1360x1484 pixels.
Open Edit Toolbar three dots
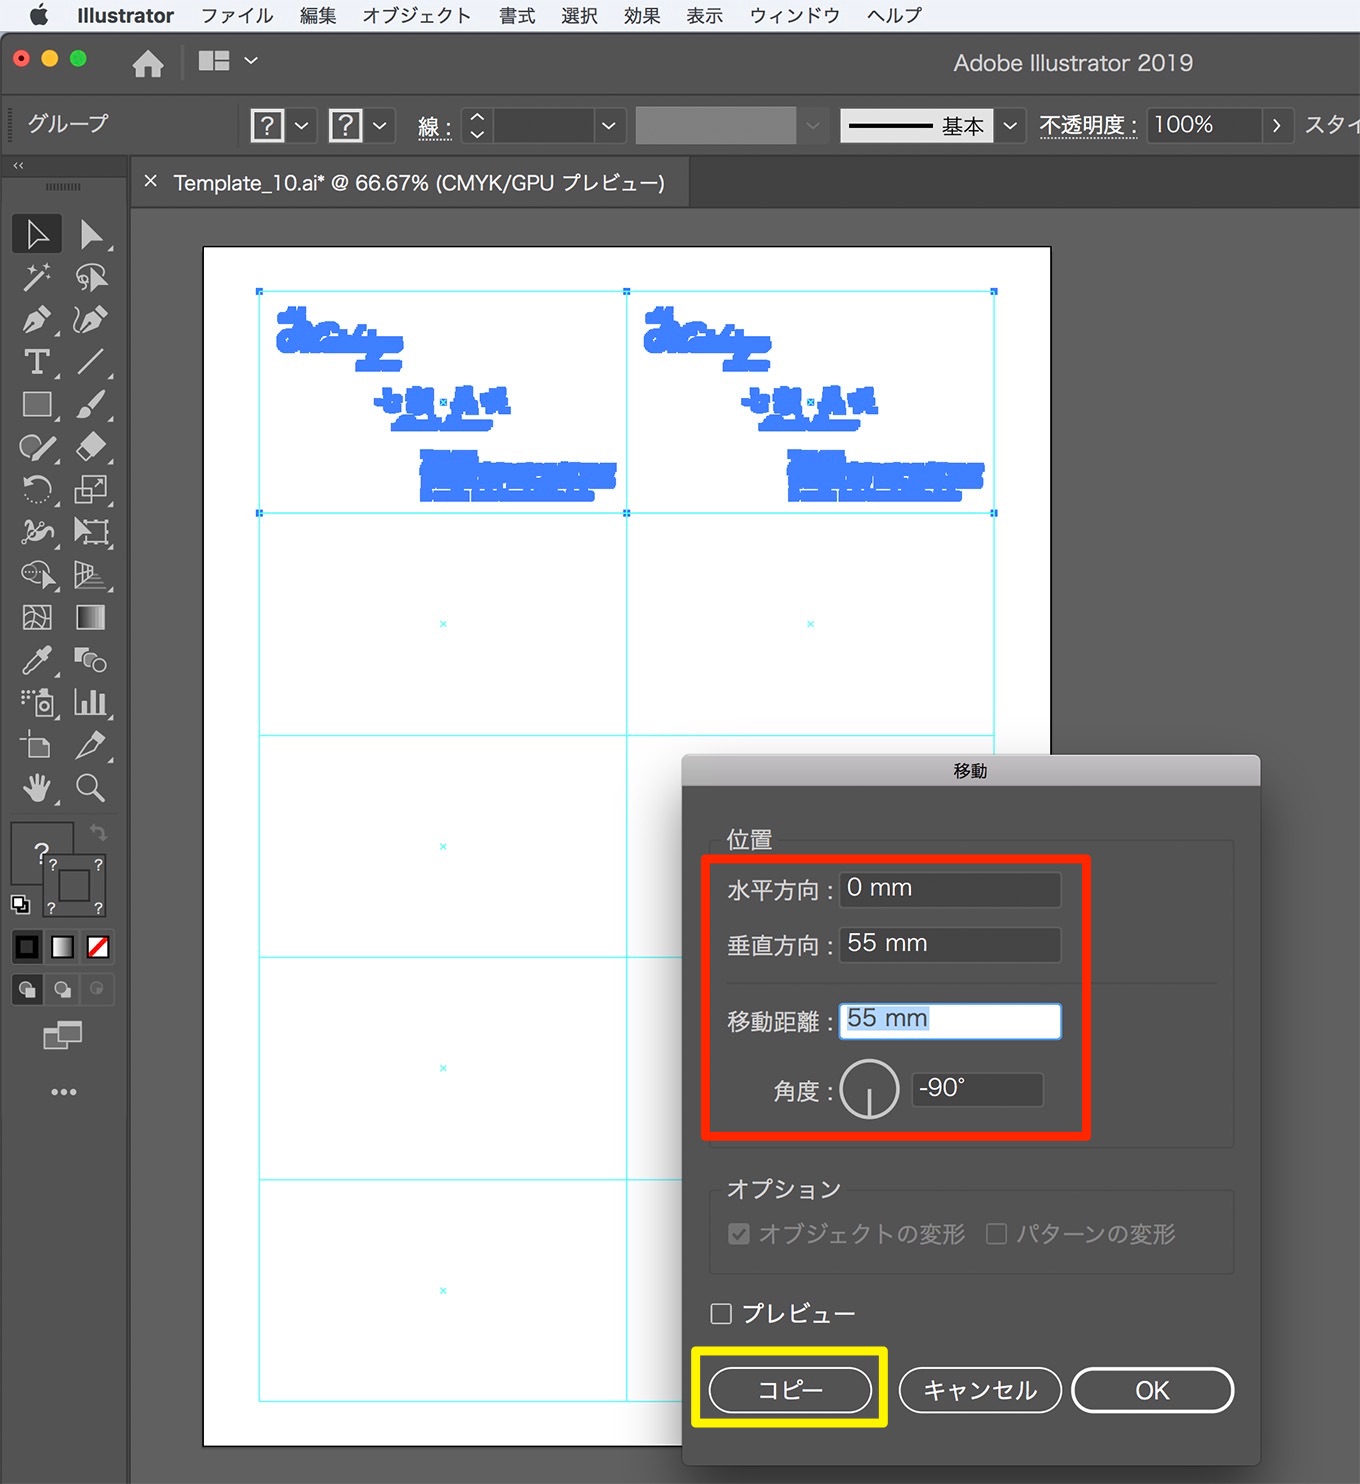[x=64, y=1092]
